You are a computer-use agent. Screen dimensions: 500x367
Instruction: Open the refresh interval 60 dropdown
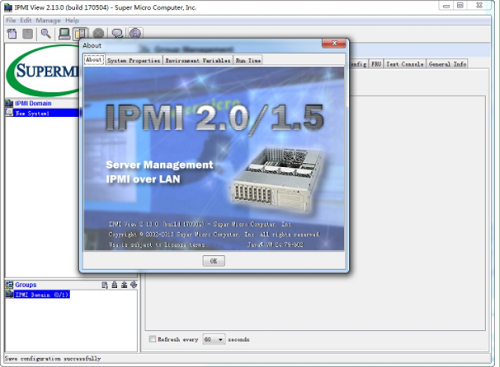pos(214,339)
